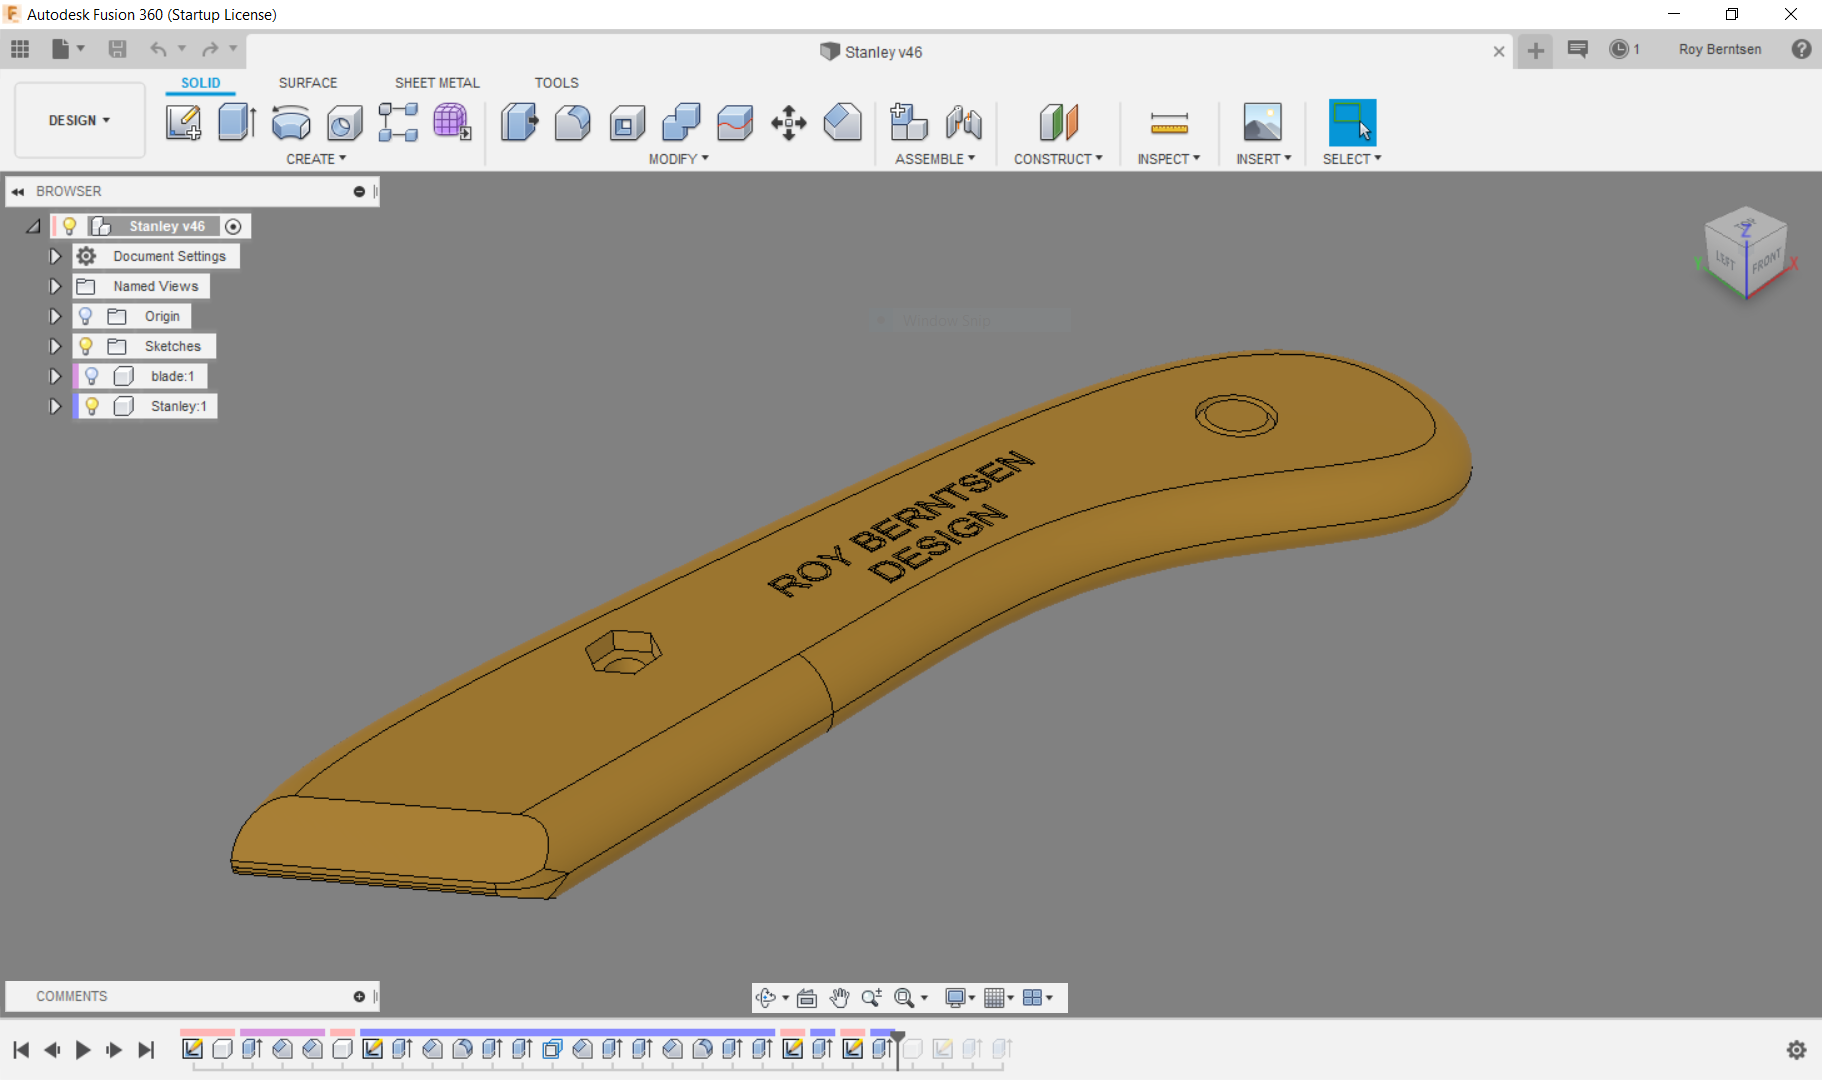The height and width of the screenshot is (1080, 1822).
Task: Switch to the TOOLS tab
Action: point(557,83)
